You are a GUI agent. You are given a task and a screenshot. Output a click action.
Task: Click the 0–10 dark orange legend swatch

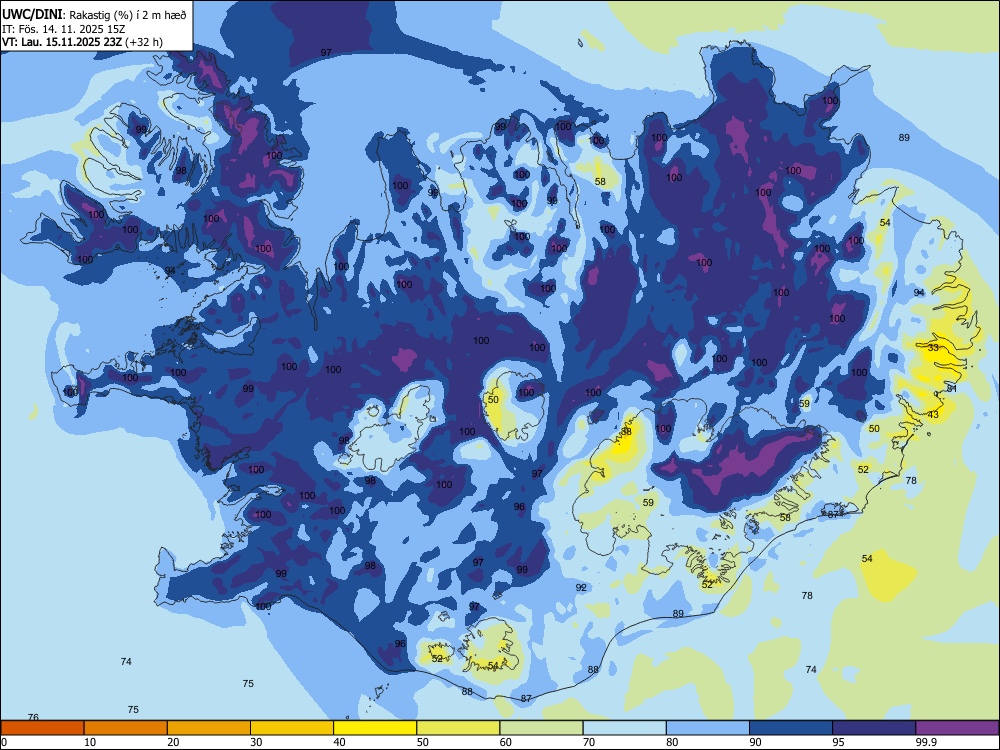(x=42, y=728)
